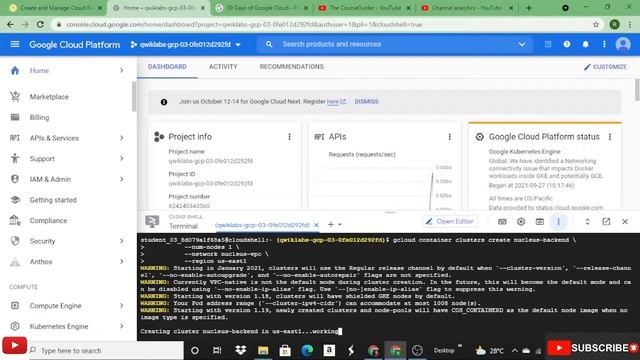
Task: Open new terminal tab dropdown arrow
Action: [x=340, y=224]
